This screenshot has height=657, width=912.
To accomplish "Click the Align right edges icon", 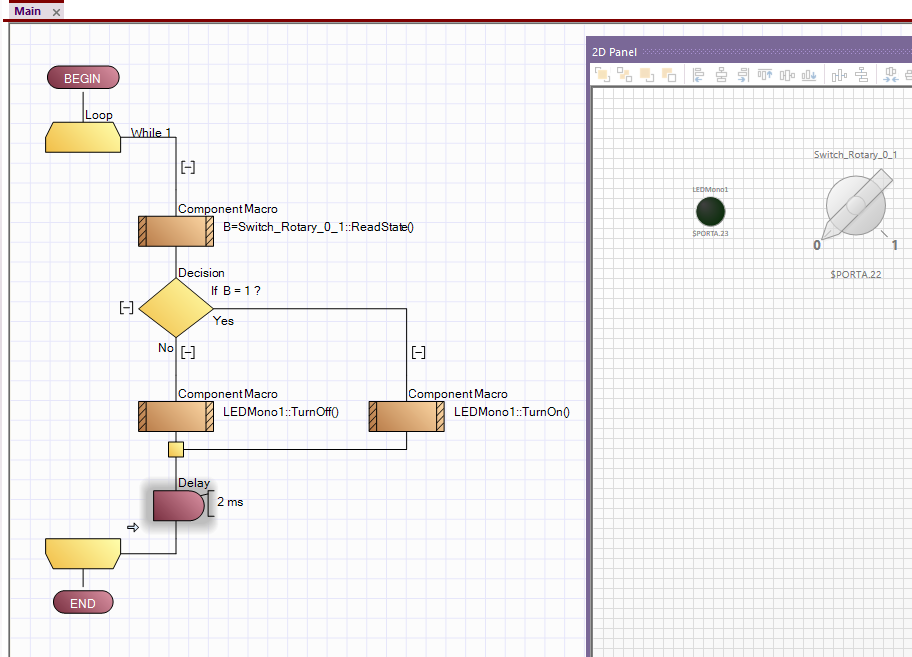I will (743, 75).
